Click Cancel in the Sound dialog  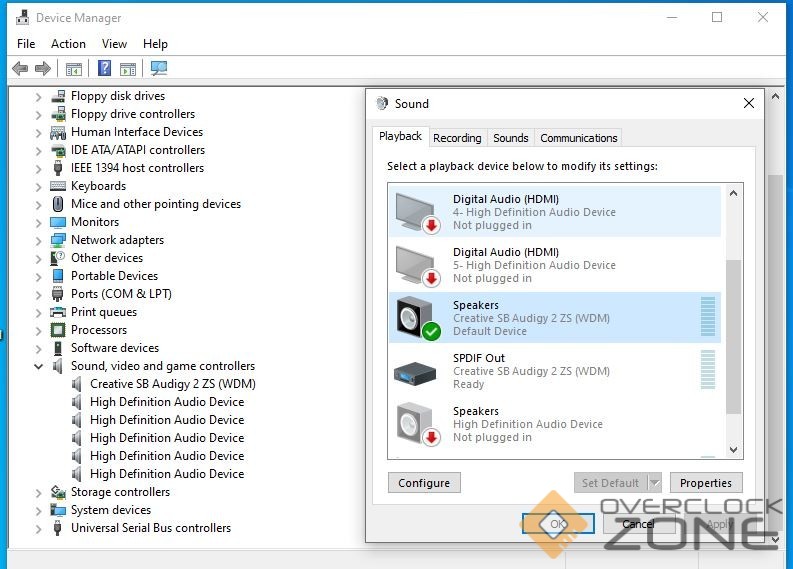pos(639,524)
